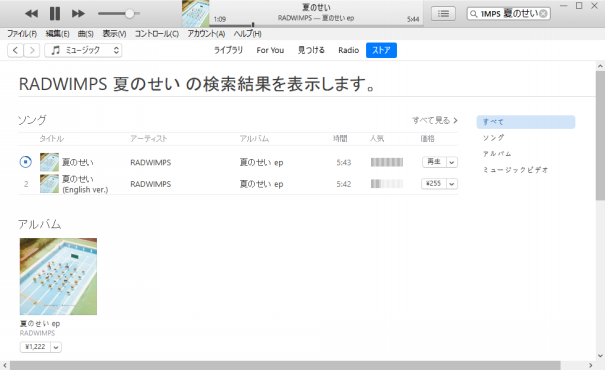Click the playback progress bar
The height and width of the screenshot is (370, 605).
point(316,25)
